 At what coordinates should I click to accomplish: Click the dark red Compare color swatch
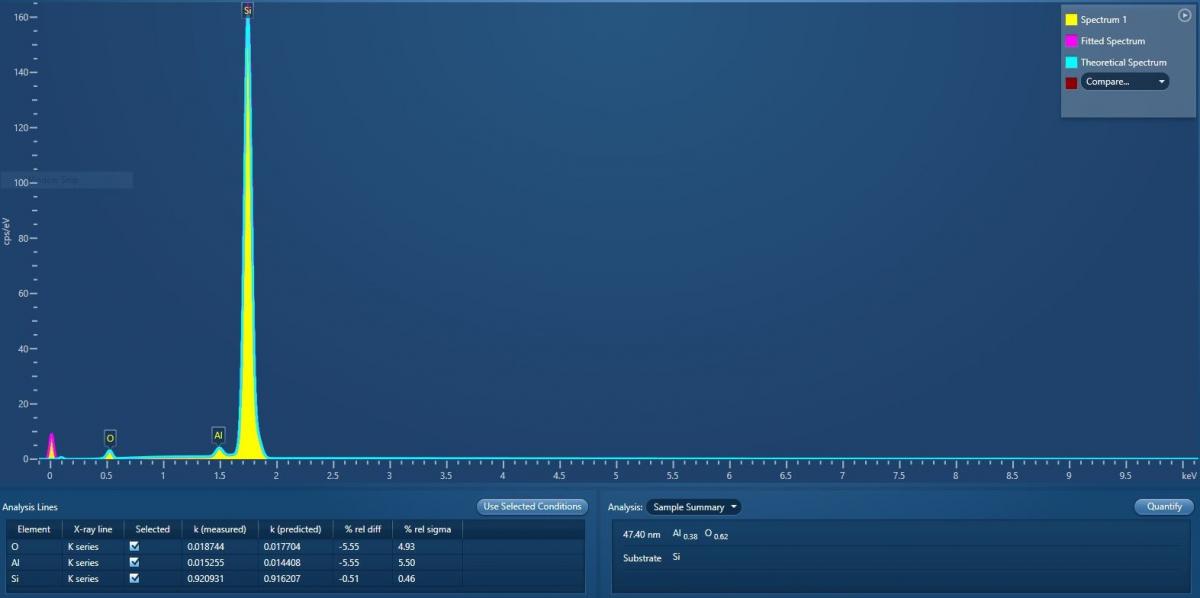1071,83
